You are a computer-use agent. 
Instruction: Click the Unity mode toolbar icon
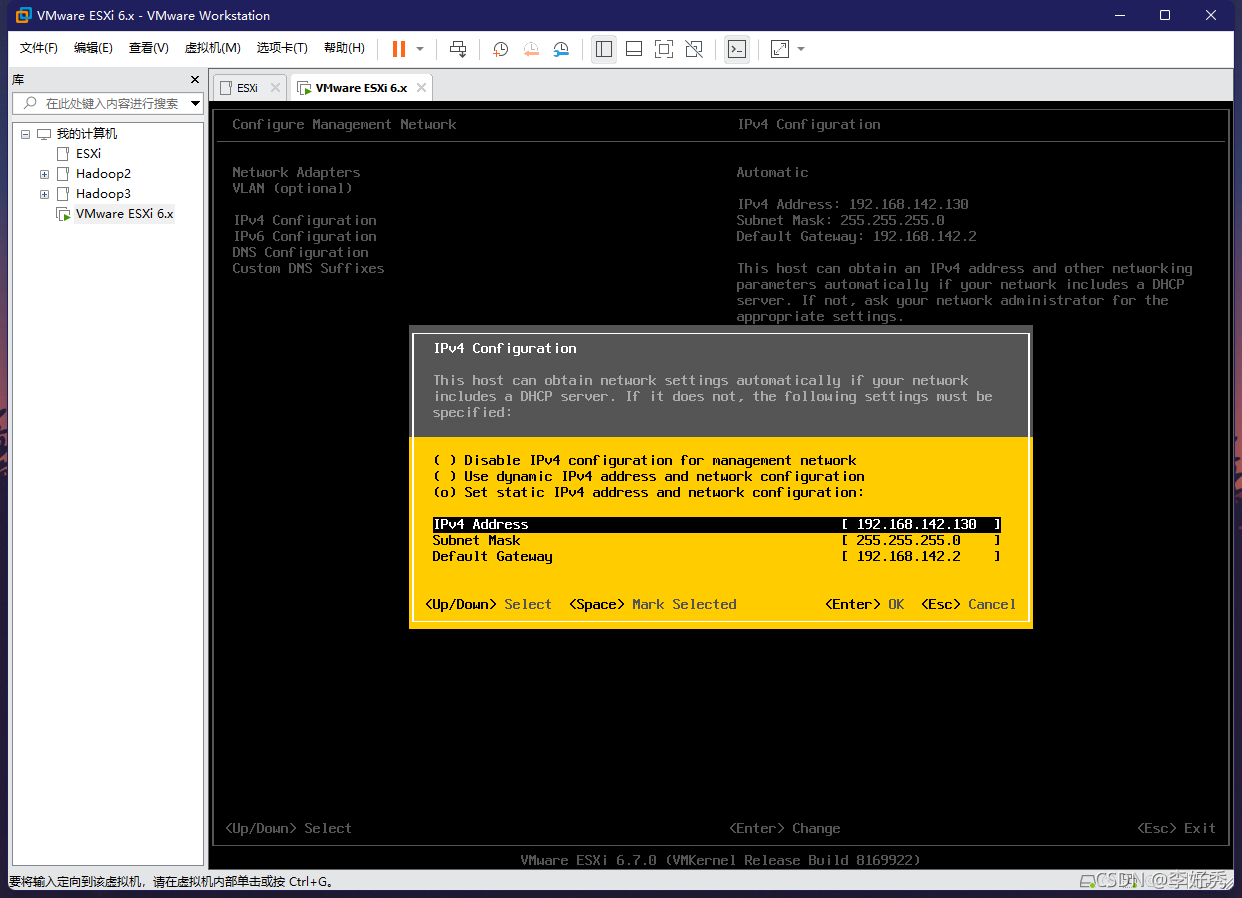coord(695,48)
